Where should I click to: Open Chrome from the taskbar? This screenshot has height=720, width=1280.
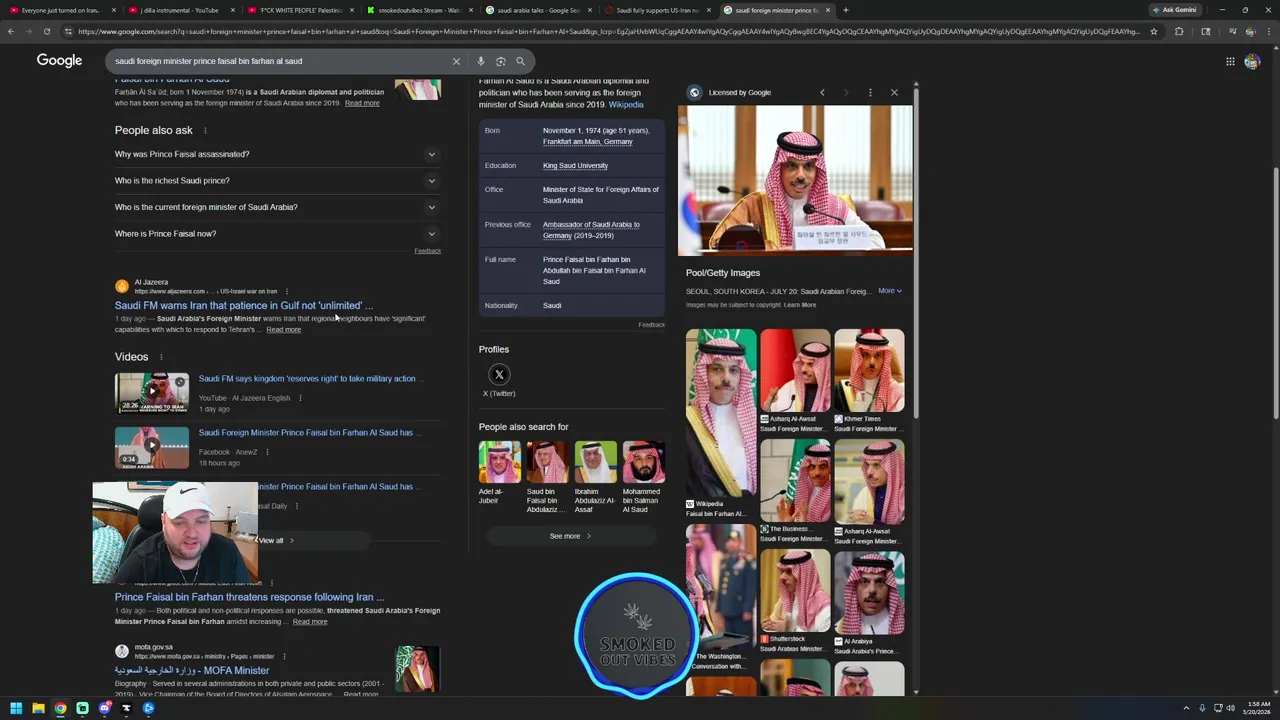60,708
